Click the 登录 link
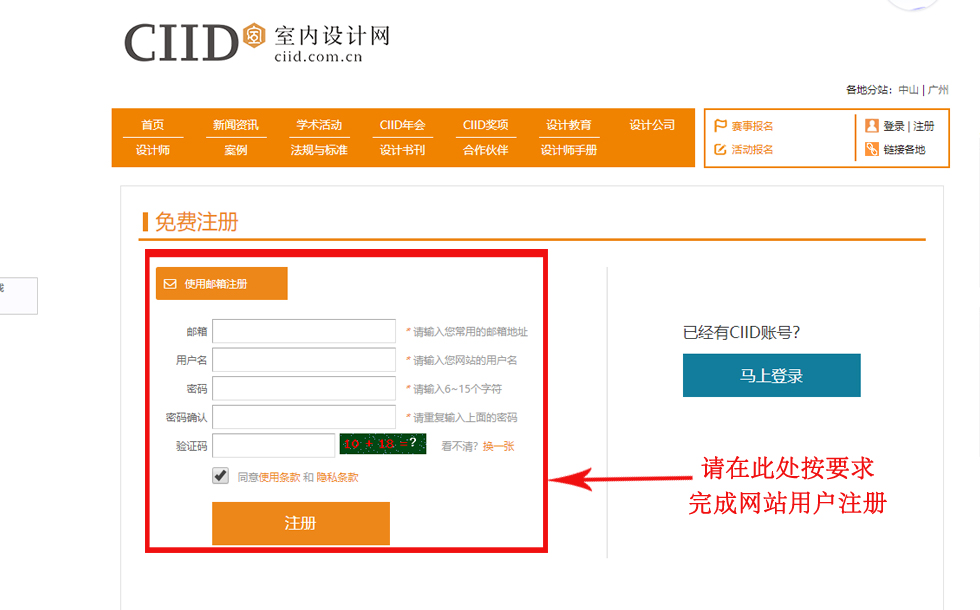The width and height of the screenshot is (980, 610). coord(894,126)
